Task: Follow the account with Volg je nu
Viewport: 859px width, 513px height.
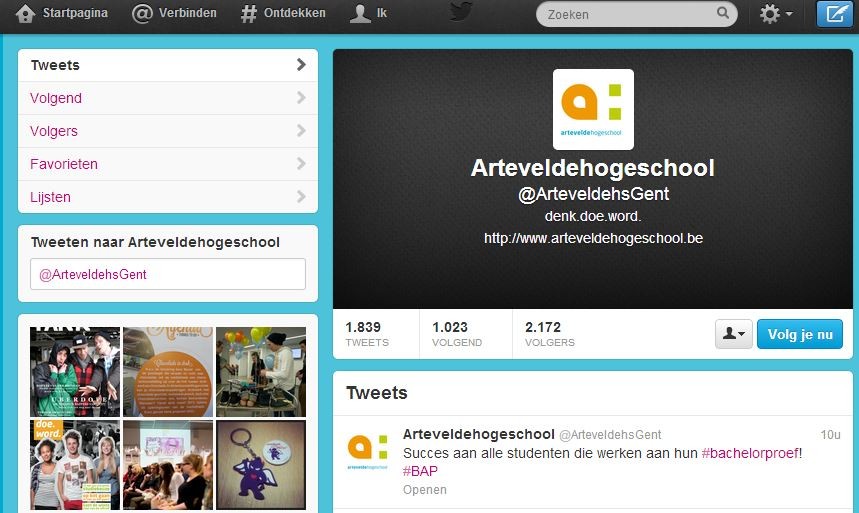Action: click(800, 334)
